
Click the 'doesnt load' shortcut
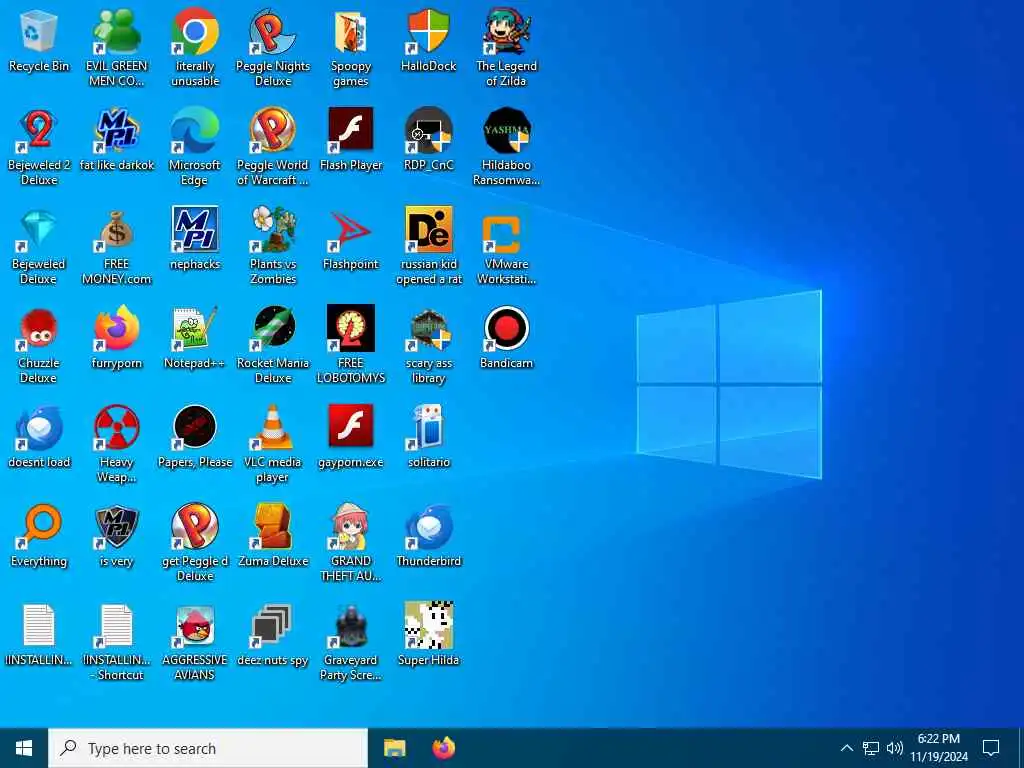pyautogui.click(x=39, y=428)
